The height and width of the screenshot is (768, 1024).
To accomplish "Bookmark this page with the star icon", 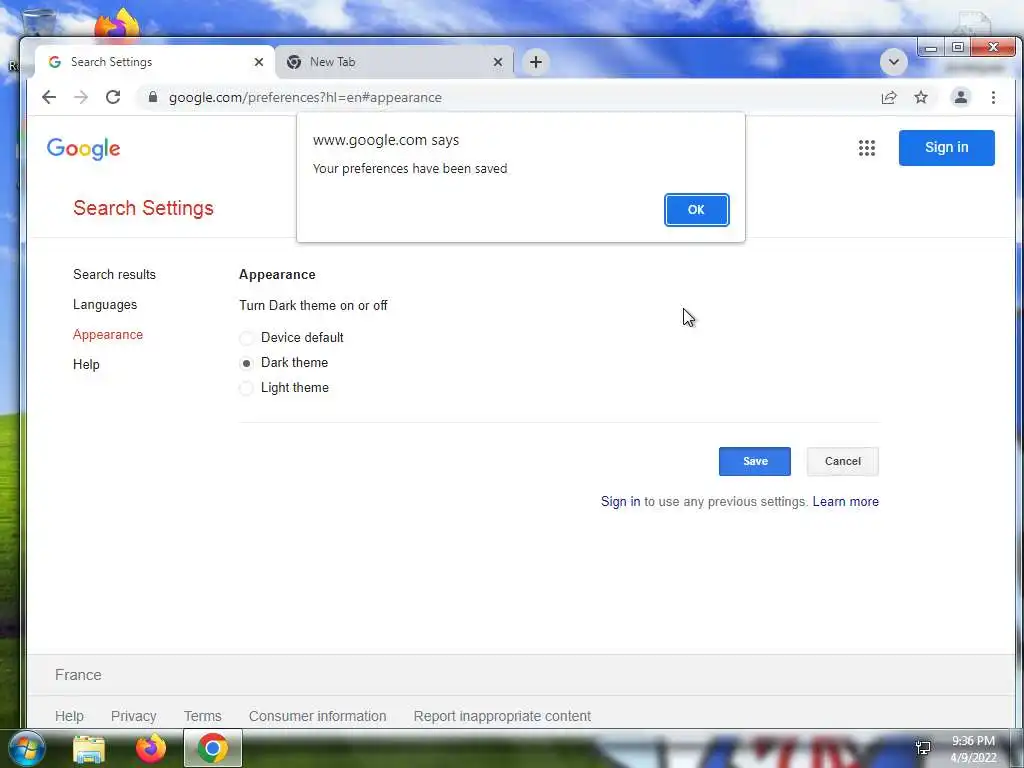I will coord(921,97).
